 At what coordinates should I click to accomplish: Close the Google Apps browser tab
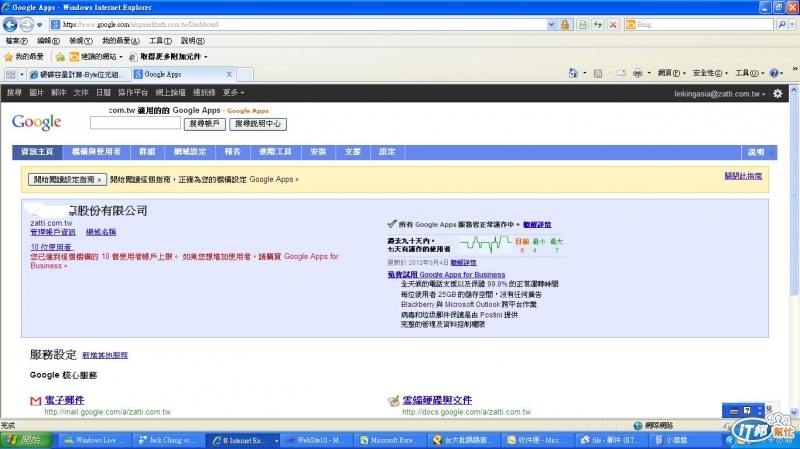pos(229,74)
